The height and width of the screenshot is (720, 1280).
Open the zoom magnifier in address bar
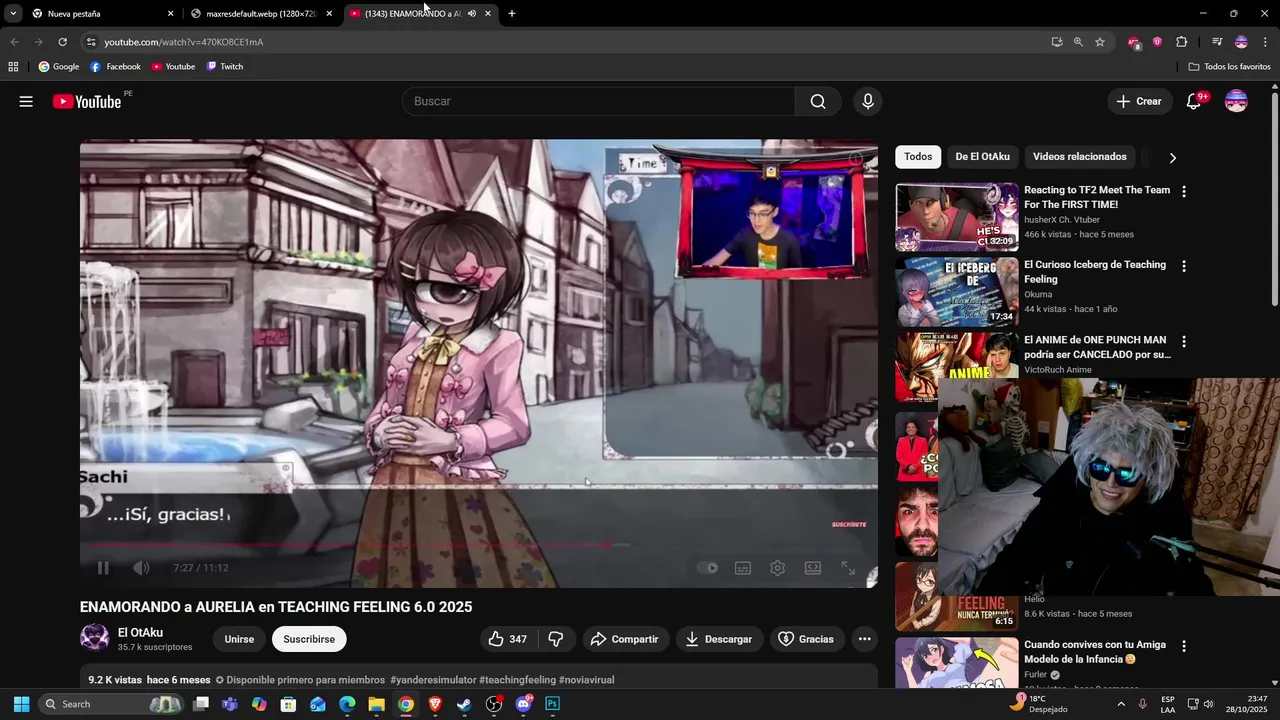[x=1078, y=42]
